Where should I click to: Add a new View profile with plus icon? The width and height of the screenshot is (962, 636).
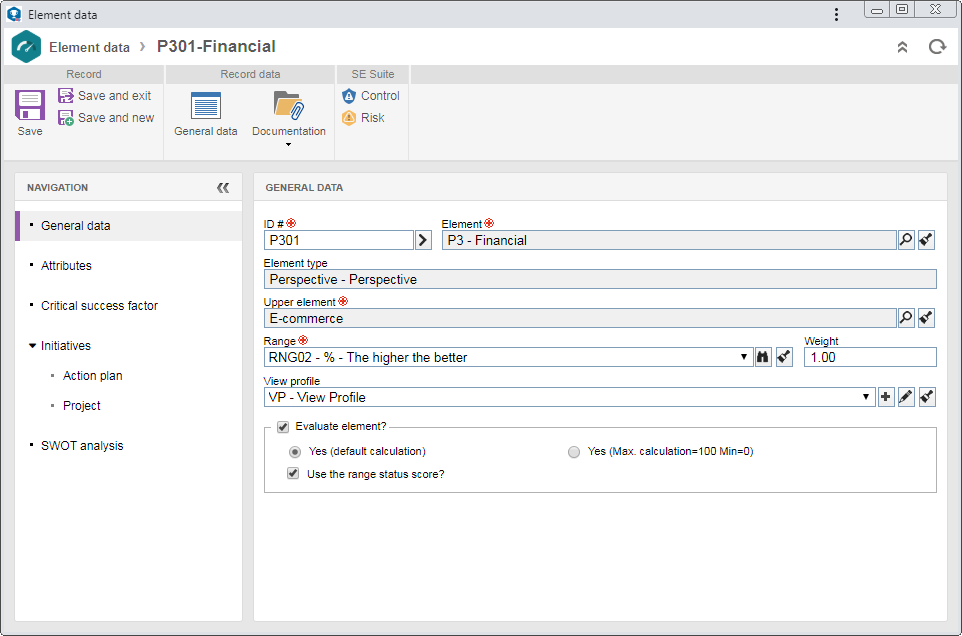point(886,397)
